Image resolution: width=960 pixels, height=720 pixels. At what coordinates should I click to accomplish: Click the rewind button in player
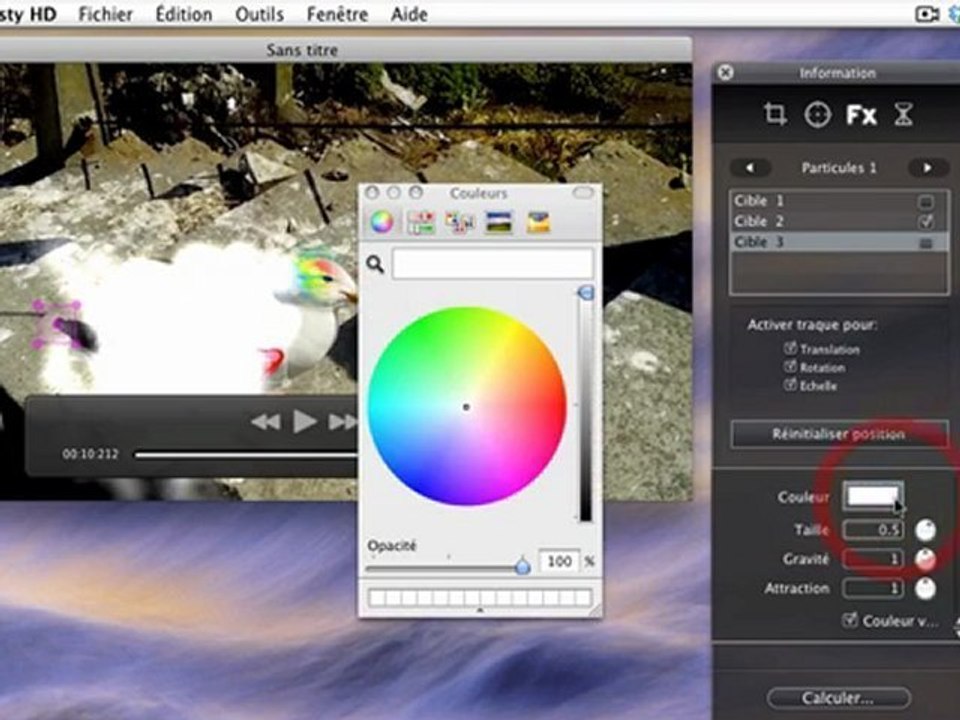pyautogui.click(x=266, y=421)
